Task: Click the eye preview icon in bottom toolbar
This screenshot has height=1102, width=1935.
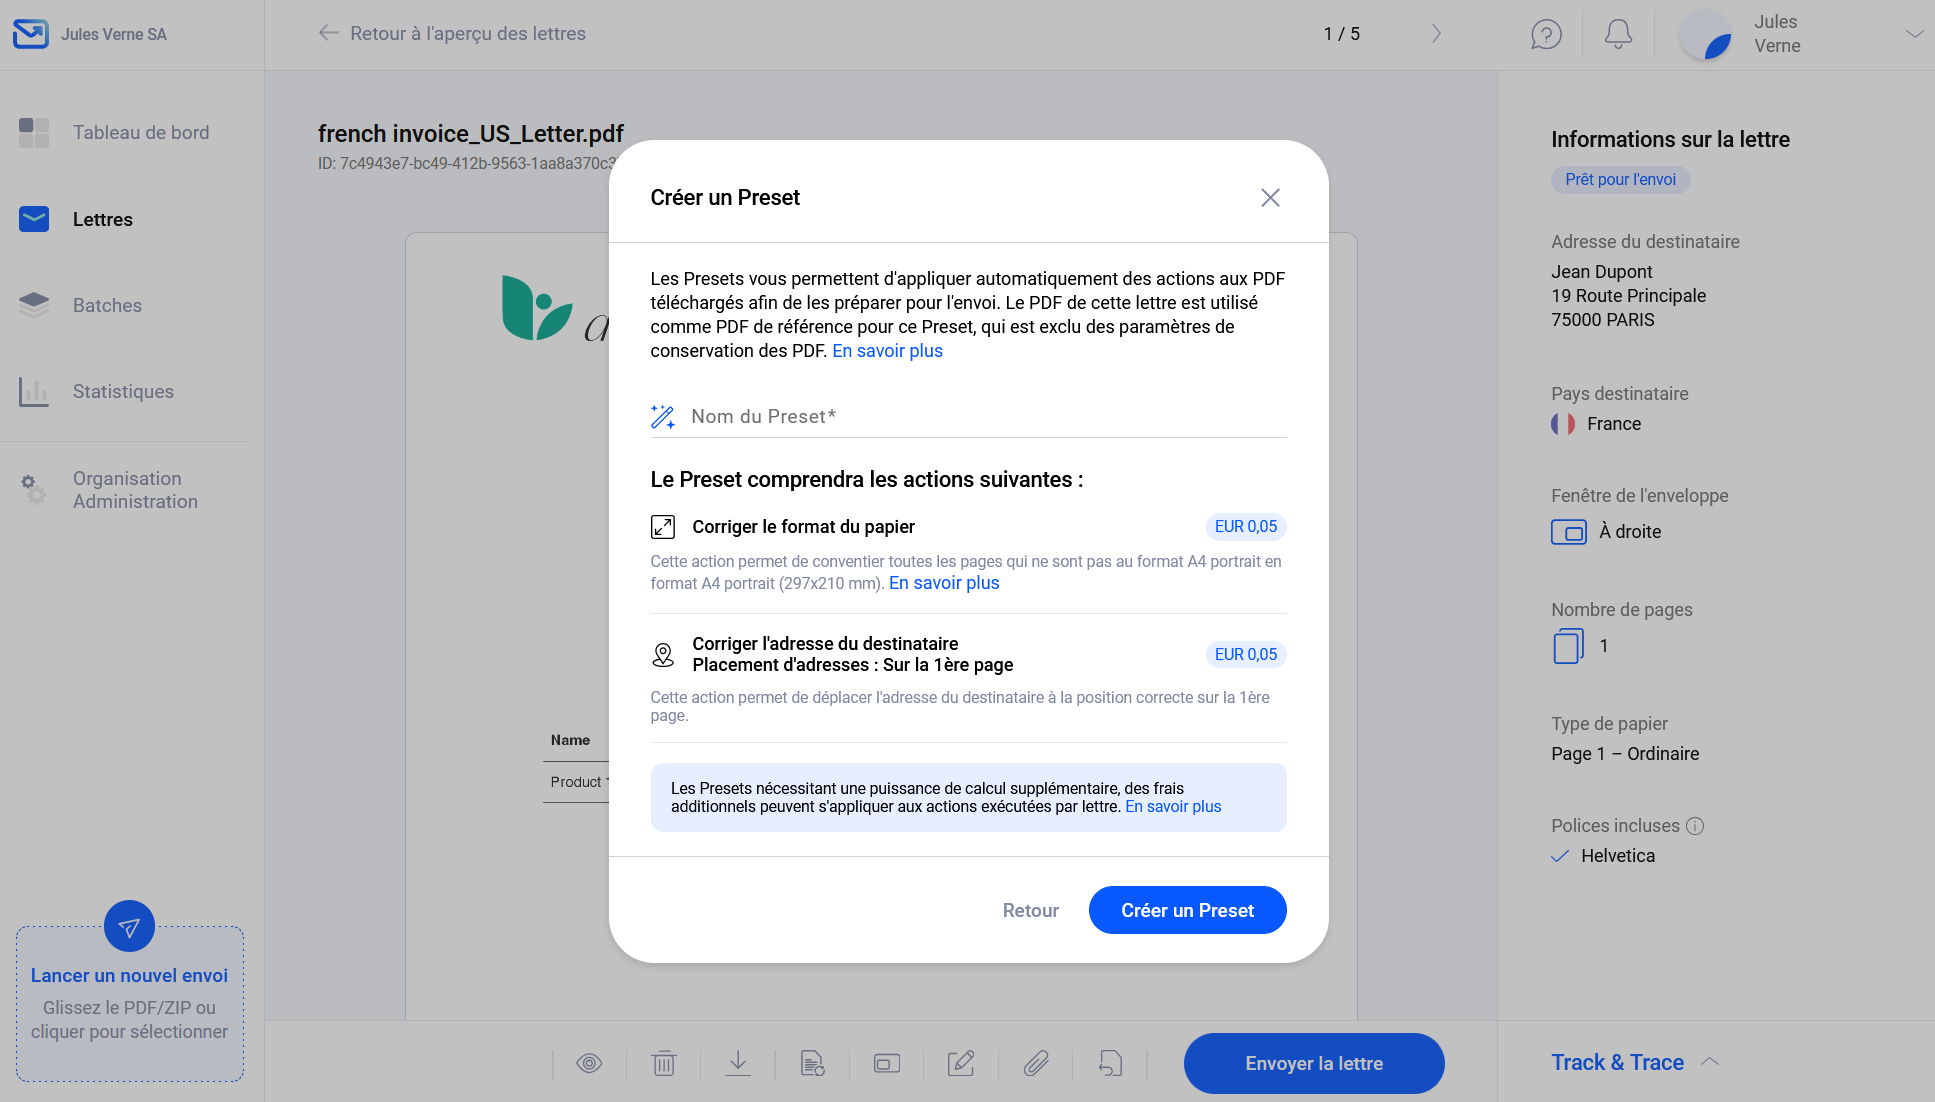Action: click(589, 1063)
